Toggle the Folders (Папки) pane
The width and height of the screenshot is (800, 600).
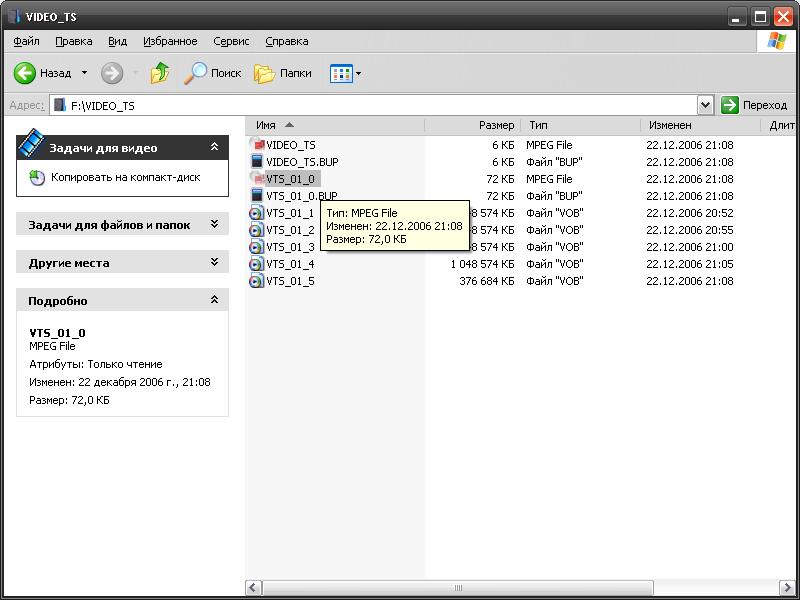[283, 73]
